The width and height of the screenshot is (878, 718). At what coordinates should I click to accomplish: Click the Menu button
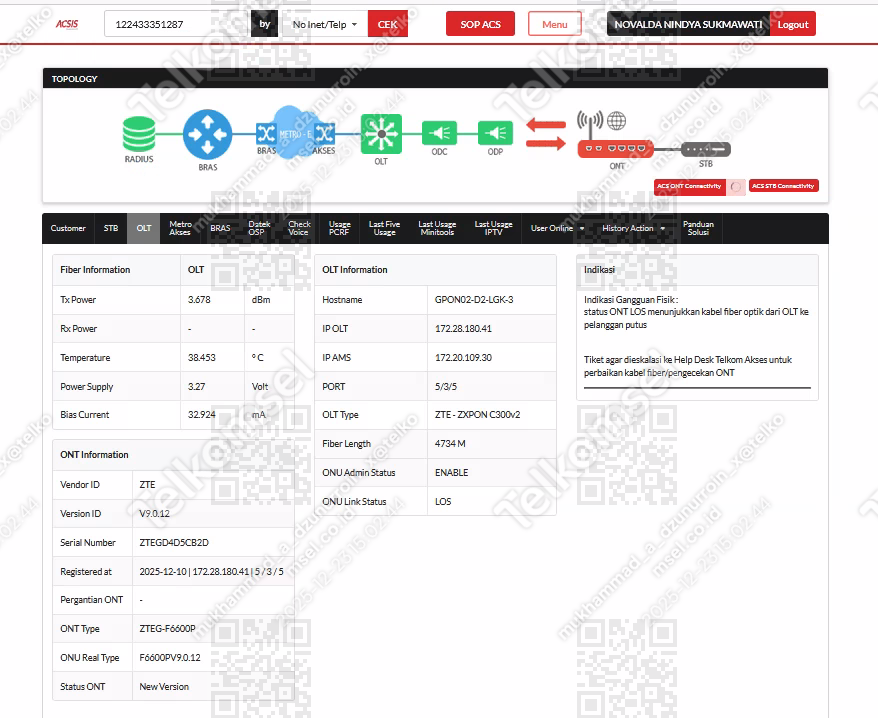tap(554, 24)
